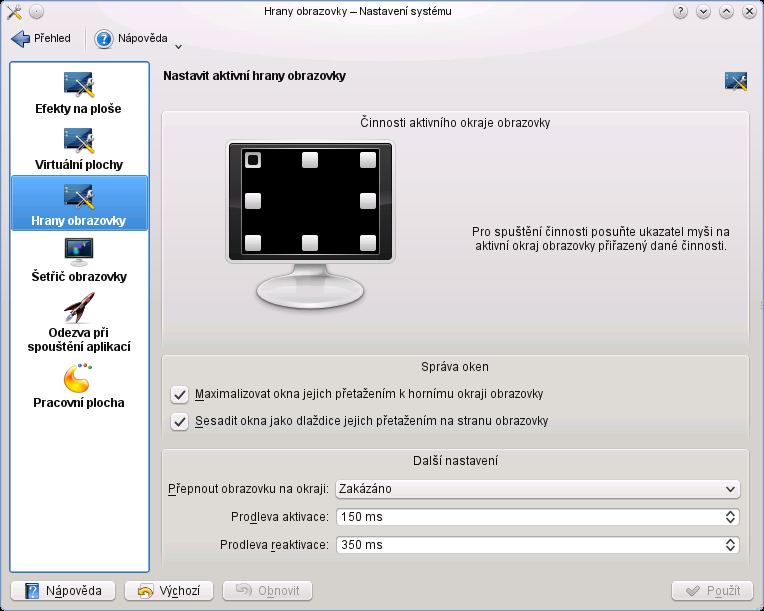Image resolution: width=764 pixels, height=611 pixels.
Task: Click into Prodleva aktivace 150 ms field
Action: point(530,517)
